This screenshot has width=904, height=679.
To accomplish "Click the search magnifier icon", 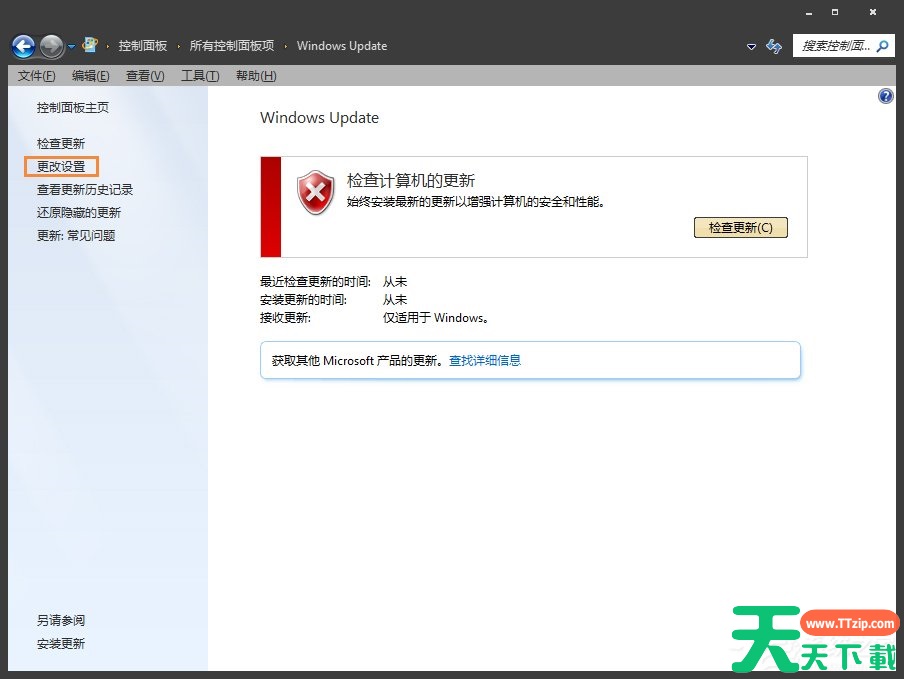I will point(883,46).
